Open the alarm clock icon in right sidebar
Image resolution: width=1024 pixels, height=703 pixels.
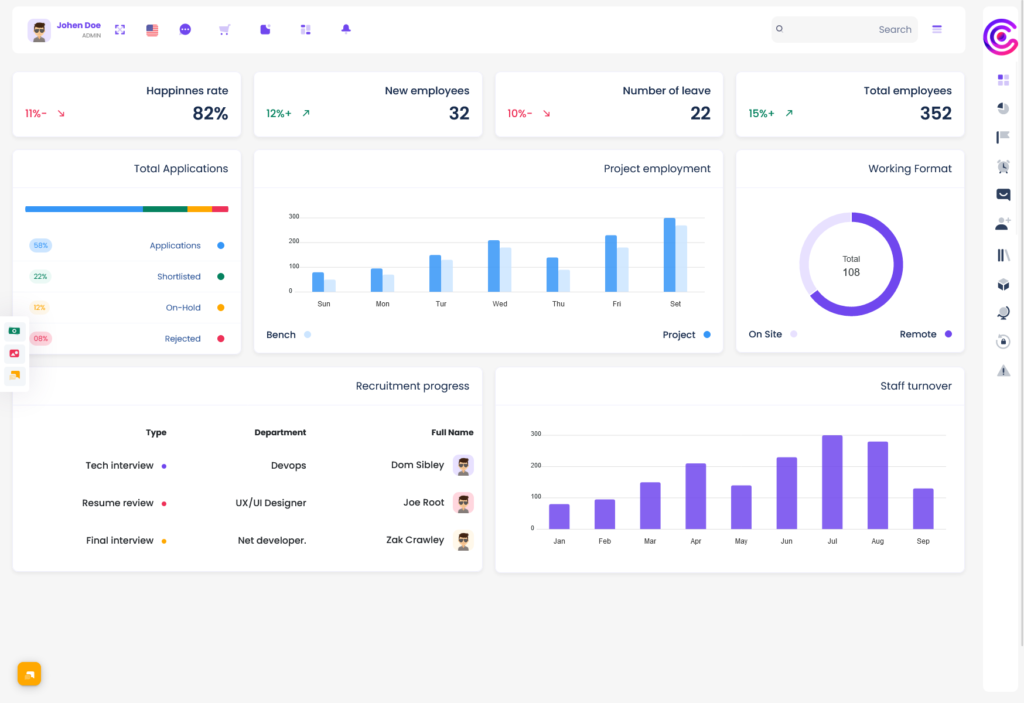coord(1003,166)
